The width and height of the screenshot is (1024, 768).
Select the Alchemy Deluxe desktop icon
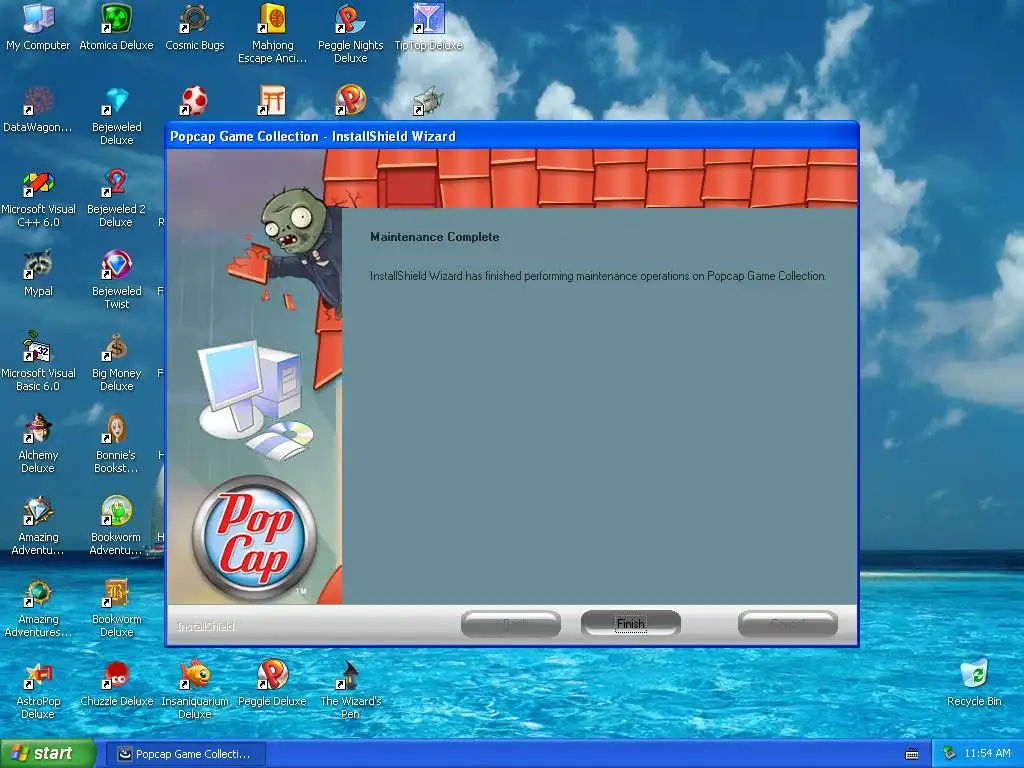pos(38,443)
